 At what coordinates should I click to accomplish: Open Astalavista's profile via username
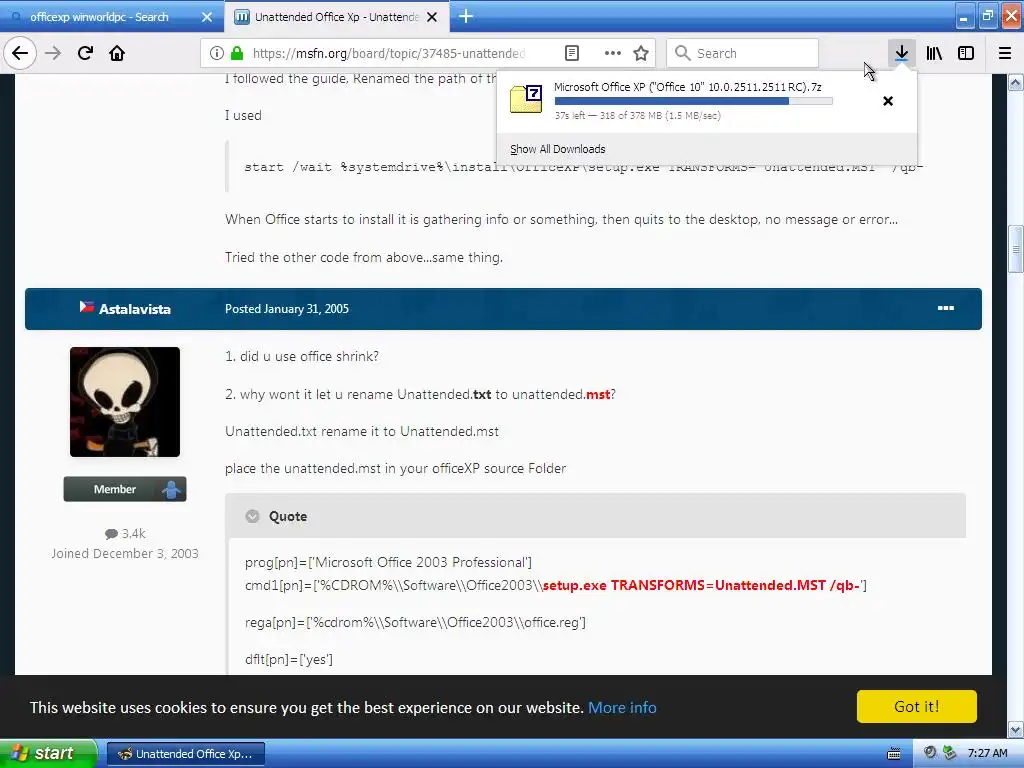coord(135,309)
